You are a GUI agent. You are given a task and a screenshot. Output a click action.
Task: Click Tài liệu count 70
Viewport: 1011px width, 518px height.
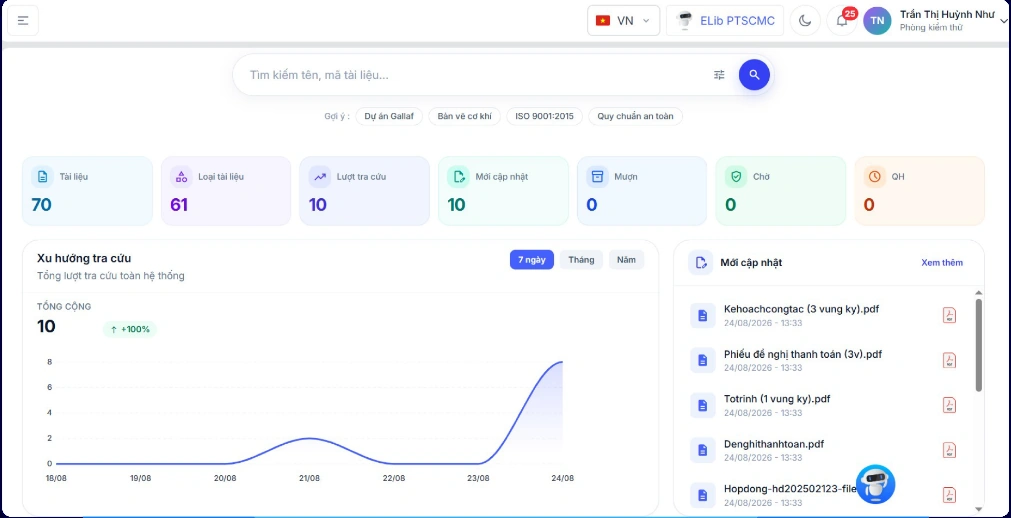[41, 205]
